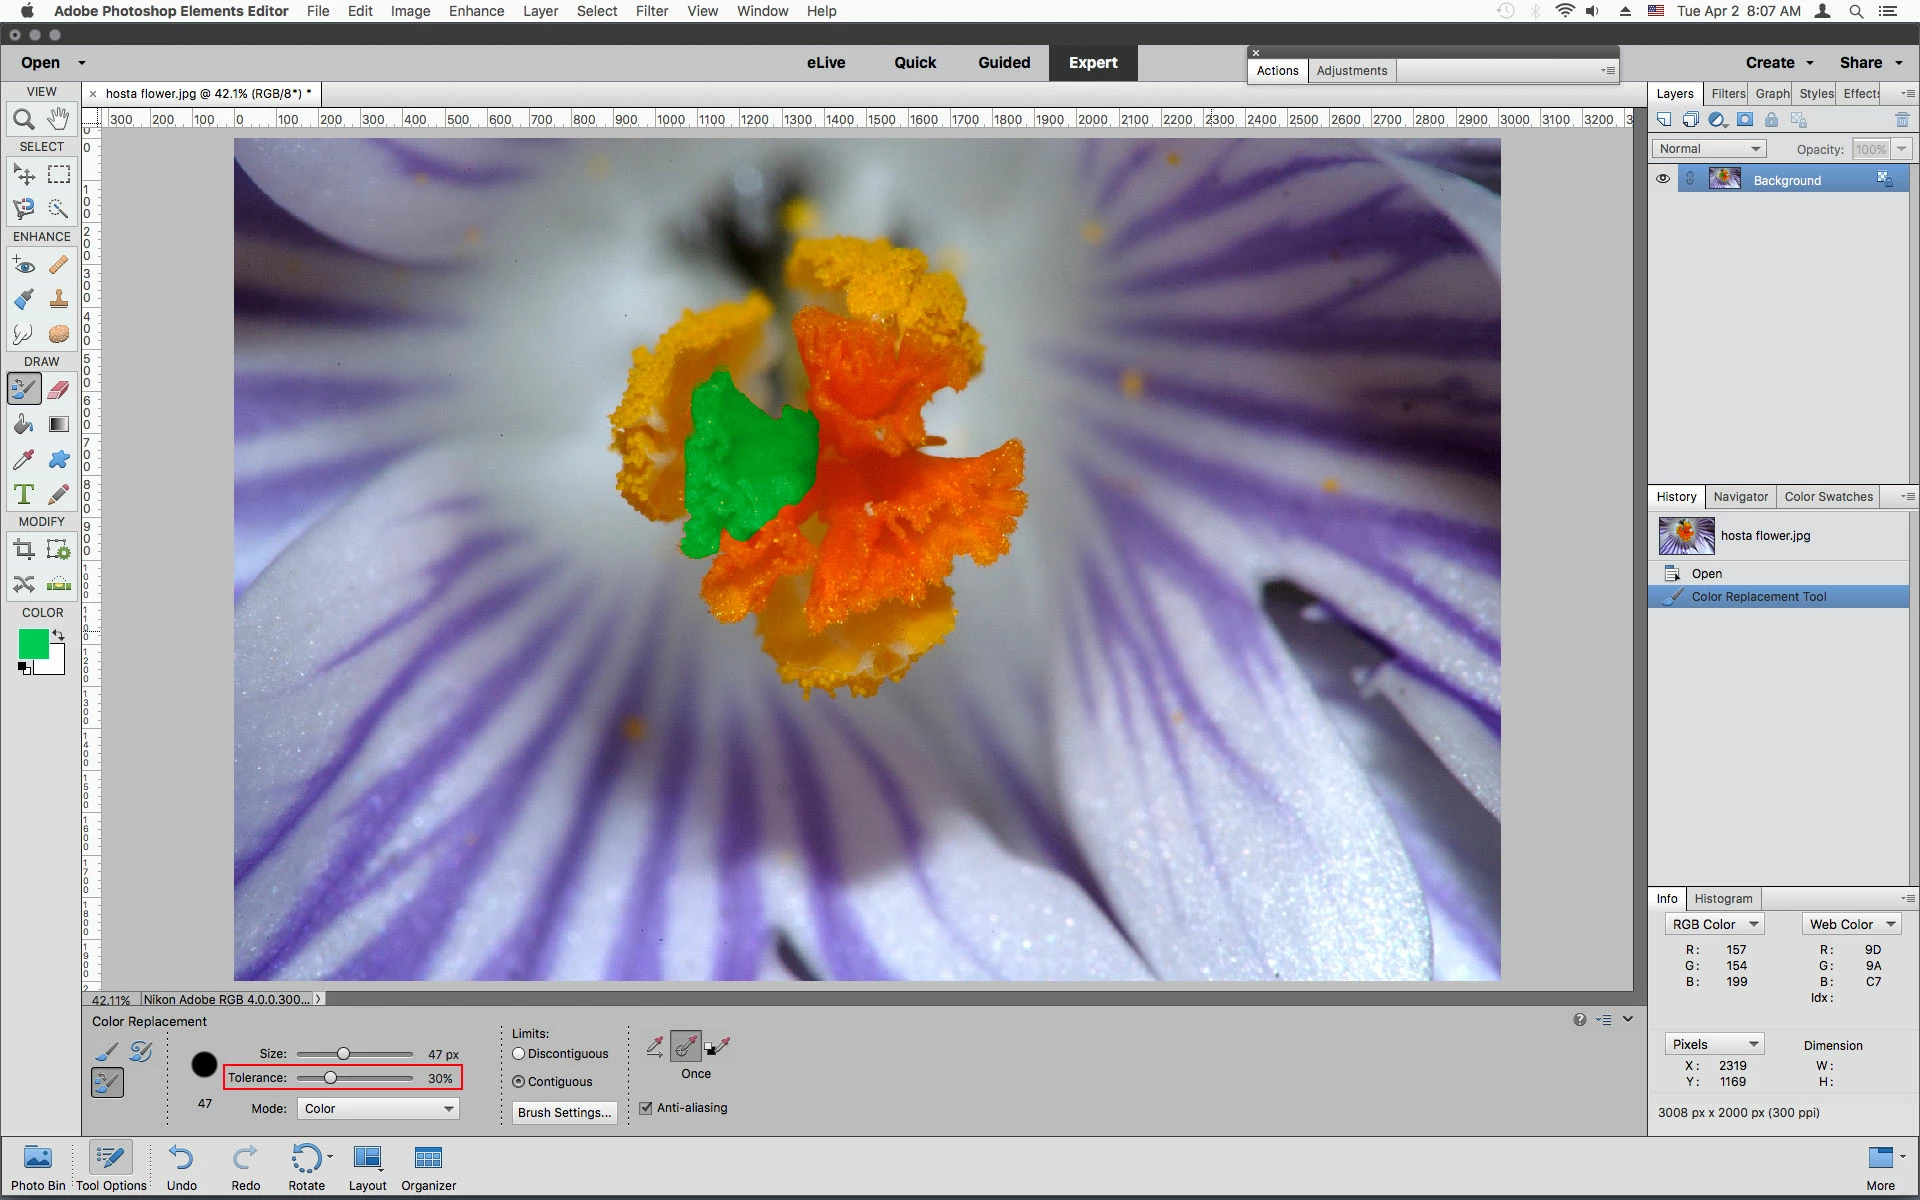Click the Undo button in the taskbar
The width and height of the screenshot is (1920, 1200).
tap(181, 1167)
